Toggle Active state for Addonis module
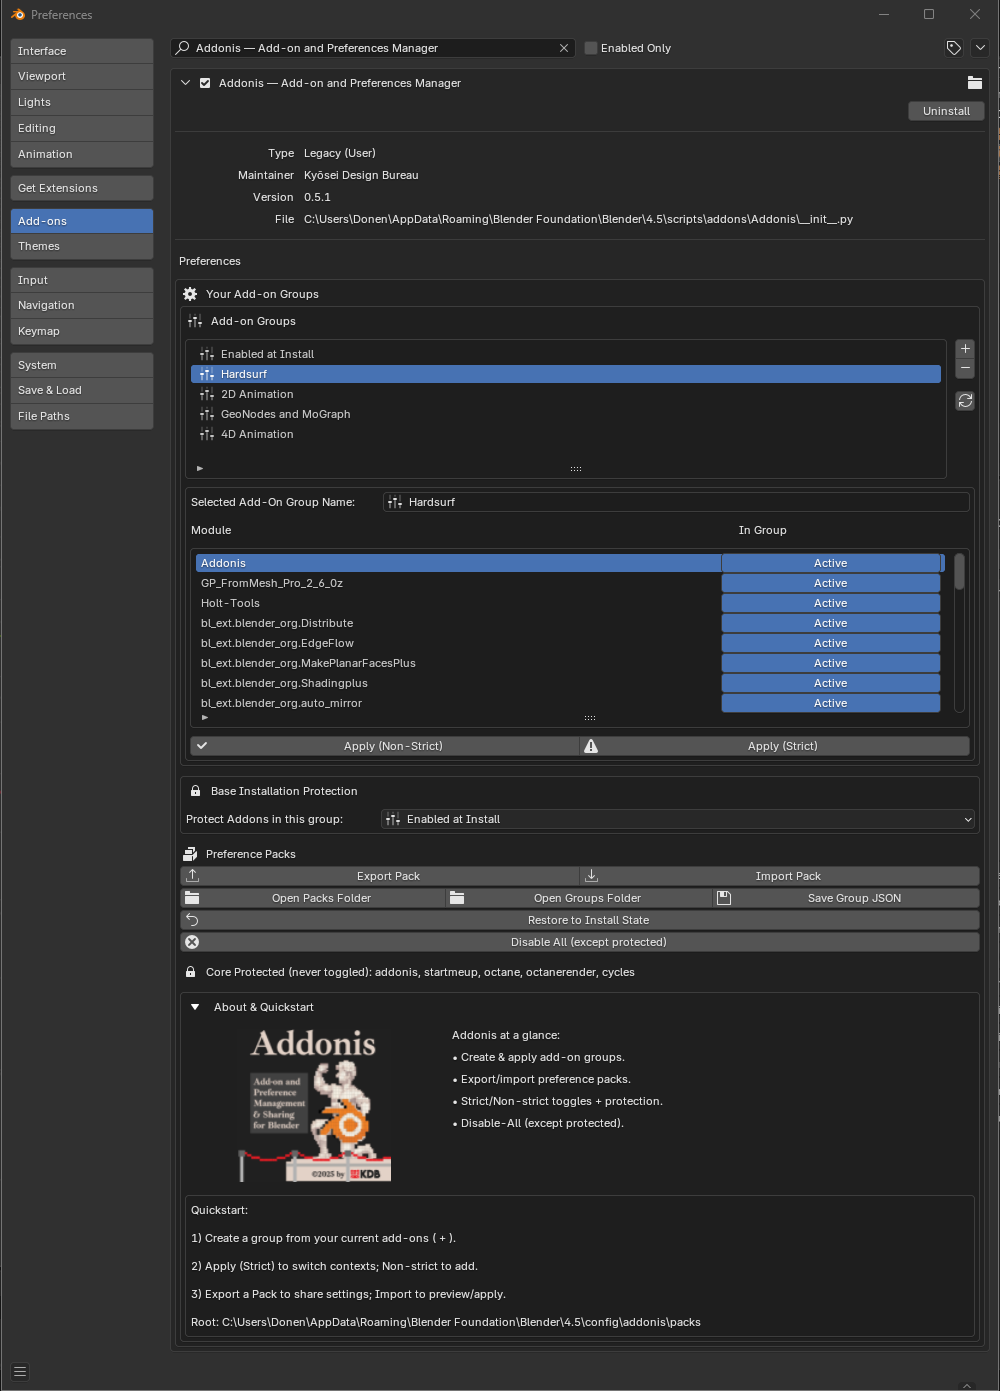The image size is (1000, 1391). (x=831, y=563)
